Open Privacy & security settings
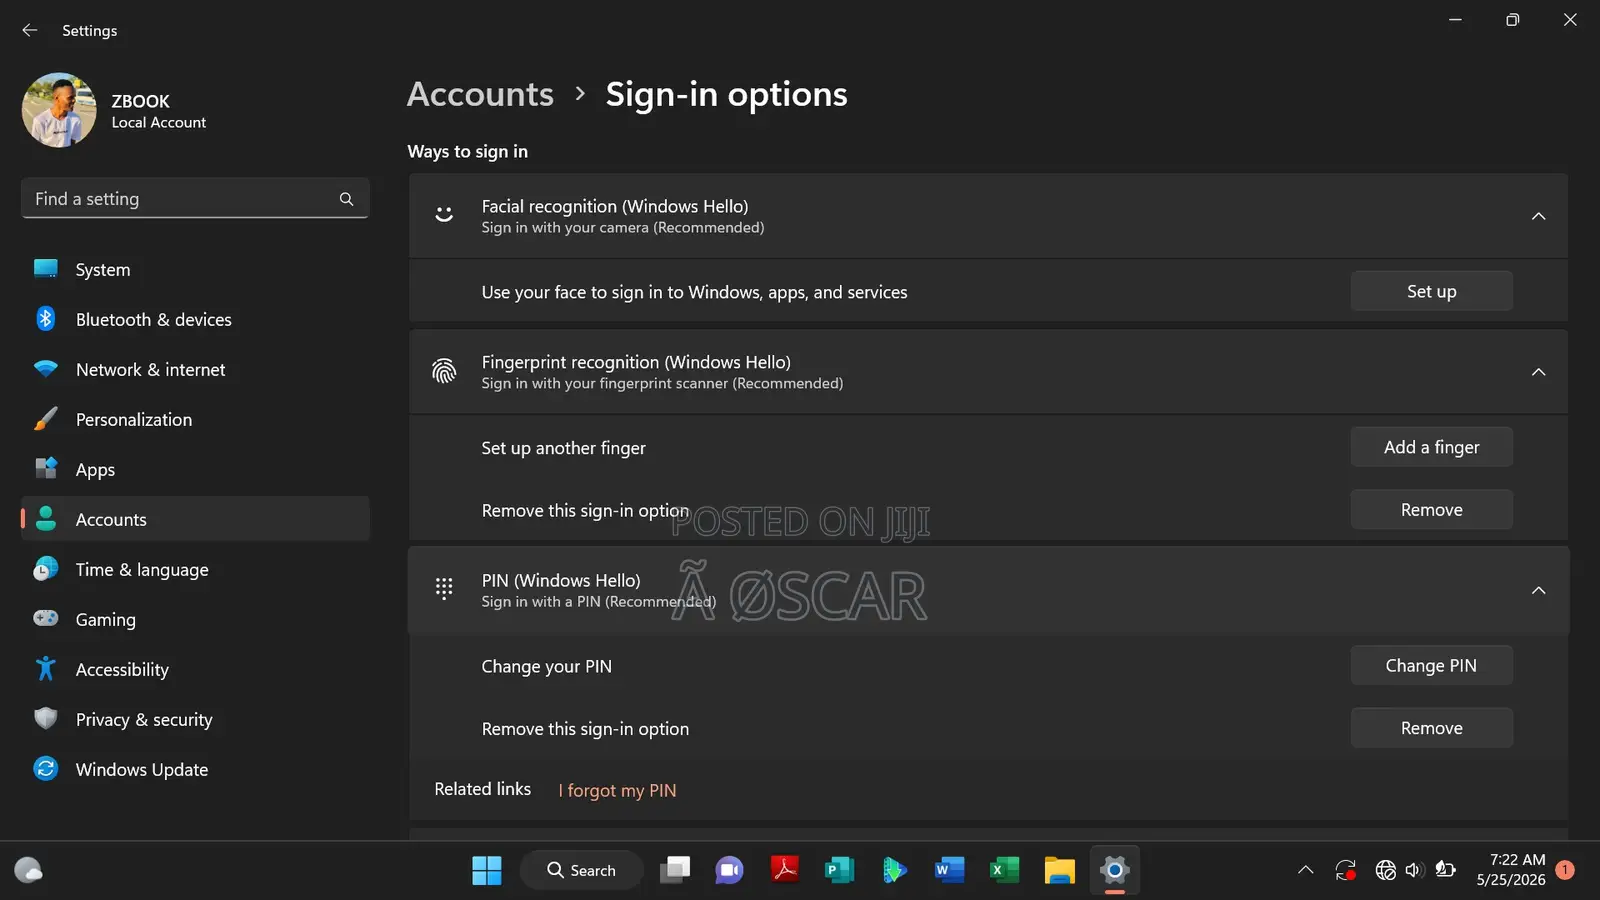The height and width of the screenshot is (900, 1600). click(196, 719)
